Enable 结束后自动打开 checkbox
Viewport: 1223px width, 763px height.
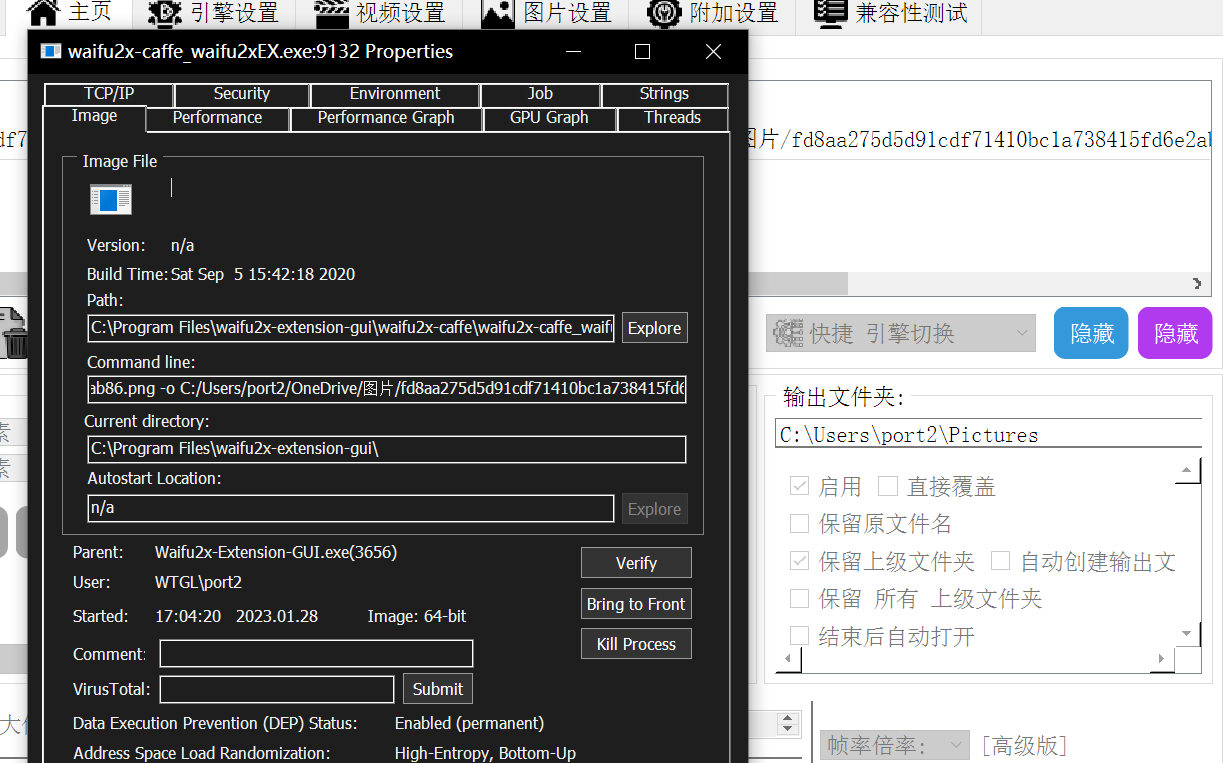coord(799,636)
